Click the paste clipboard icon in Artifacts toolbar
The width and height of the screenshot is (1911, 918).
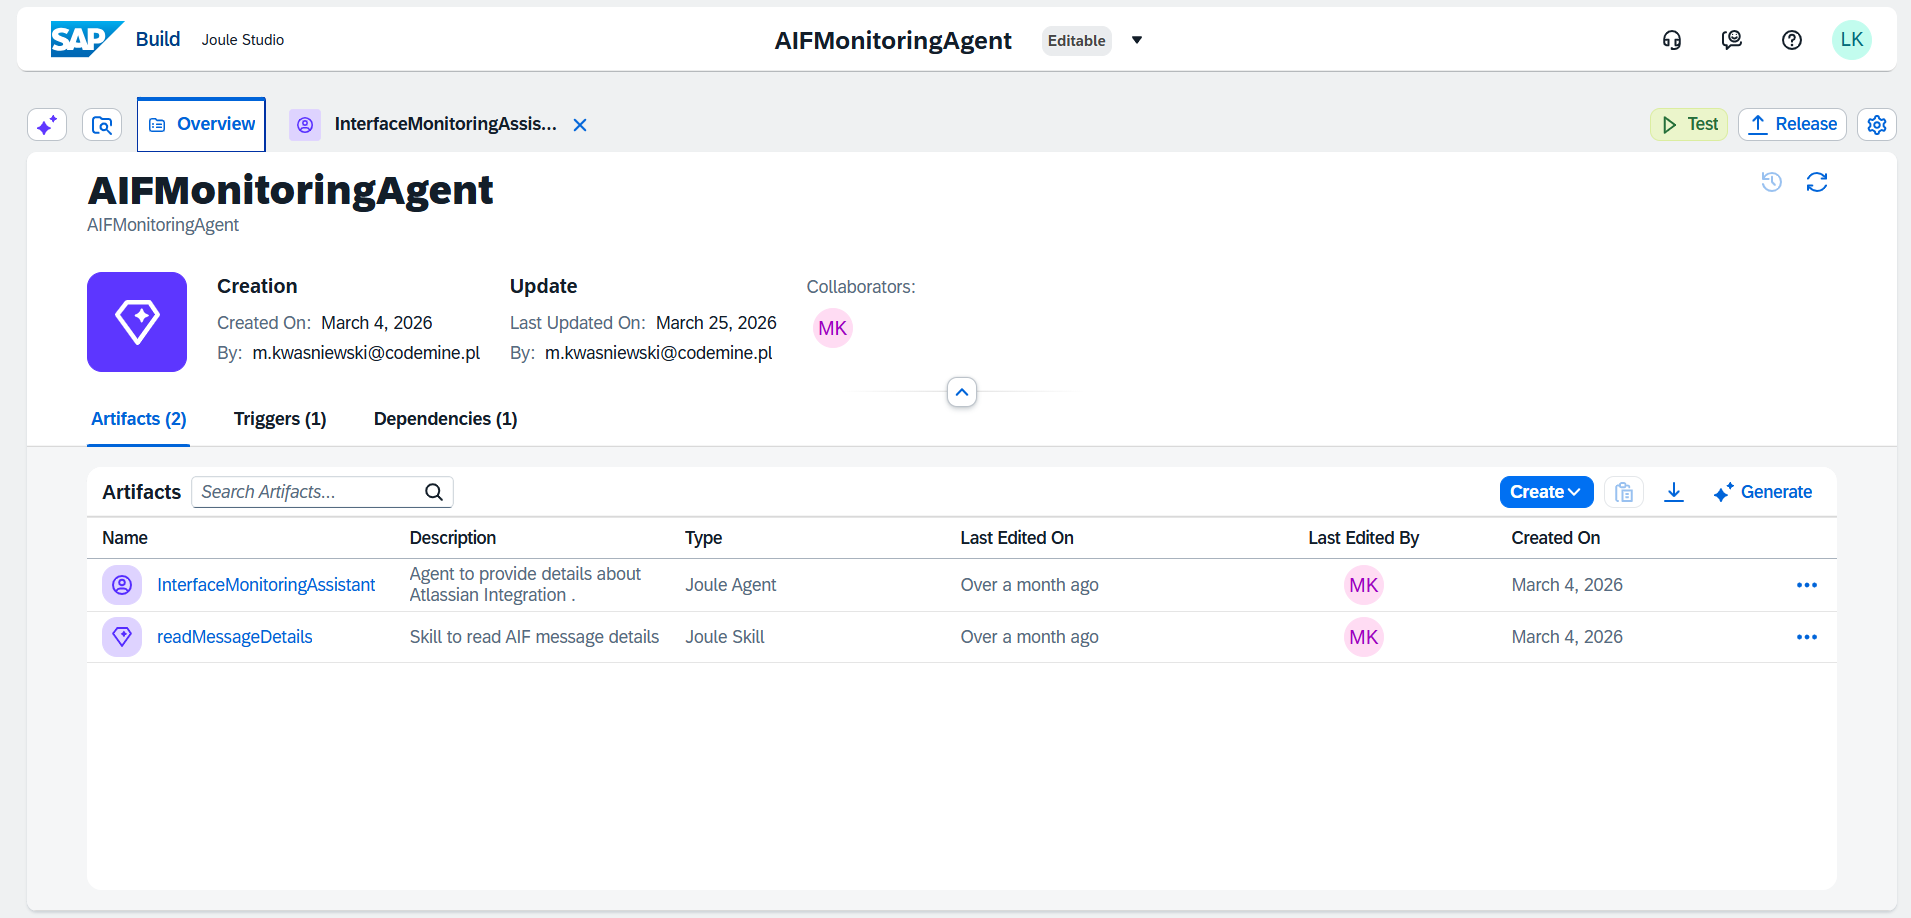click(x=1624, y=492)
